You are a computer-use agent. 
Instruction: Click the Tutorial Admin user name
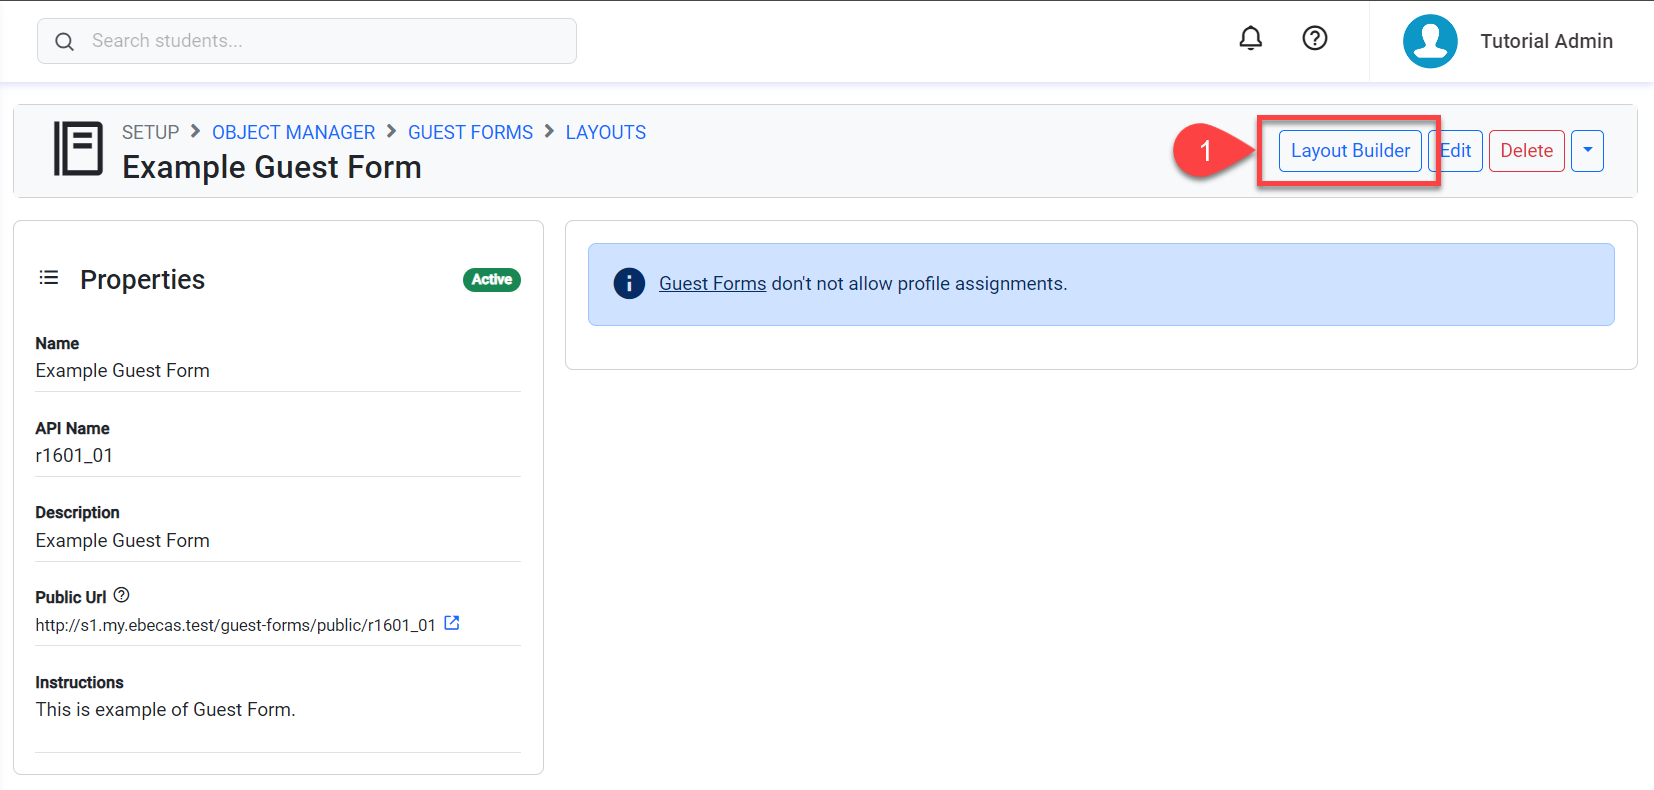click(x=1546, y=41)
